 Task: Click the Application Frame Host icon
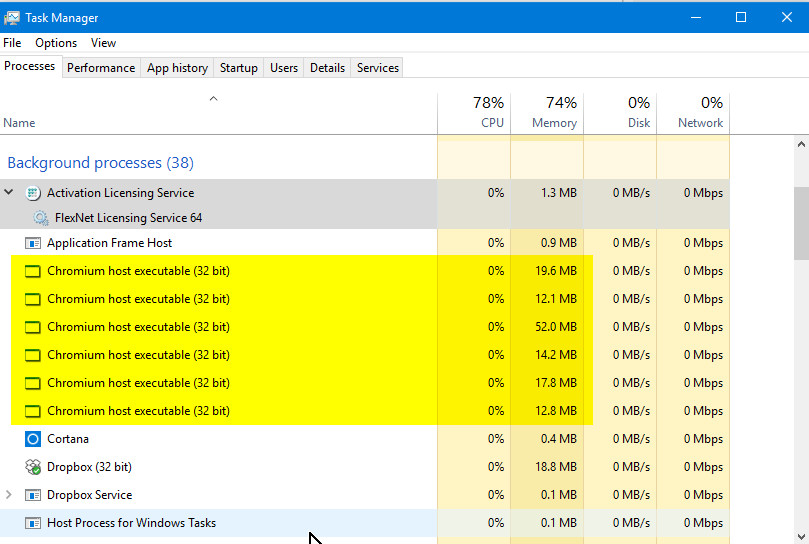click(x=33, y=243)
